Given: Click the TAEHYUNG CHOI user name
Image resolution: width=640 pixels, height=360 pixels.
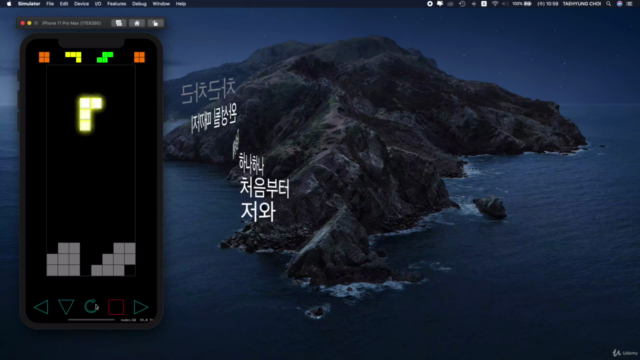Looking at the screenshot, I should coord(582,4).
